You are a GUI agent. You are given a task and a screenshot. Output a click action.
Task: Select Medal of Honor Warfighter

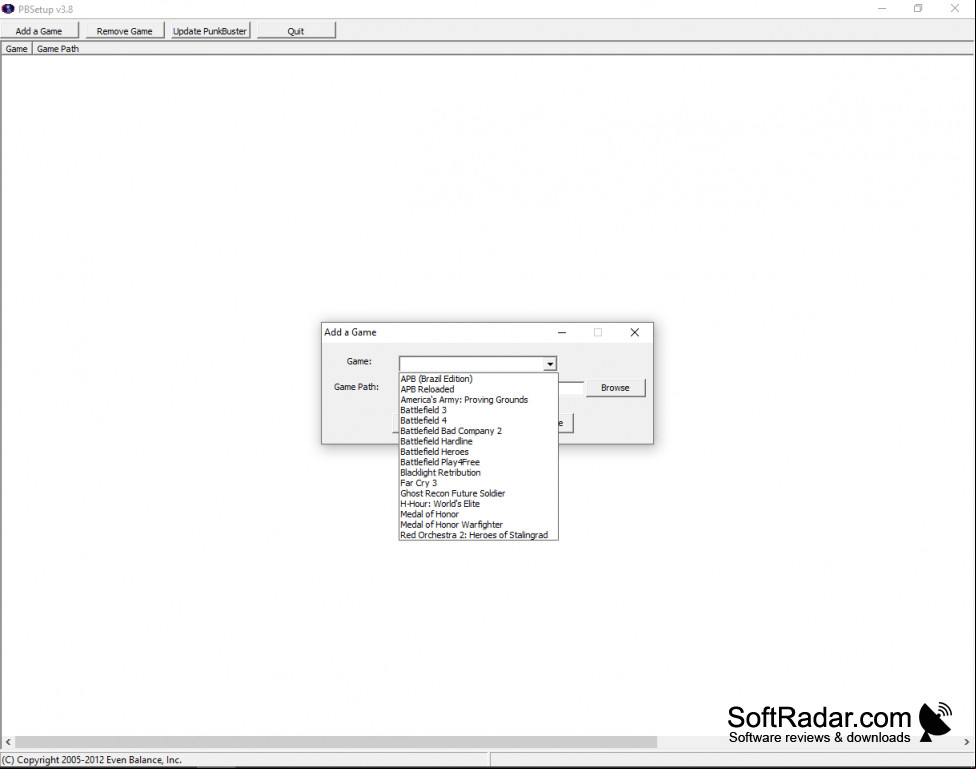[478, 524]
